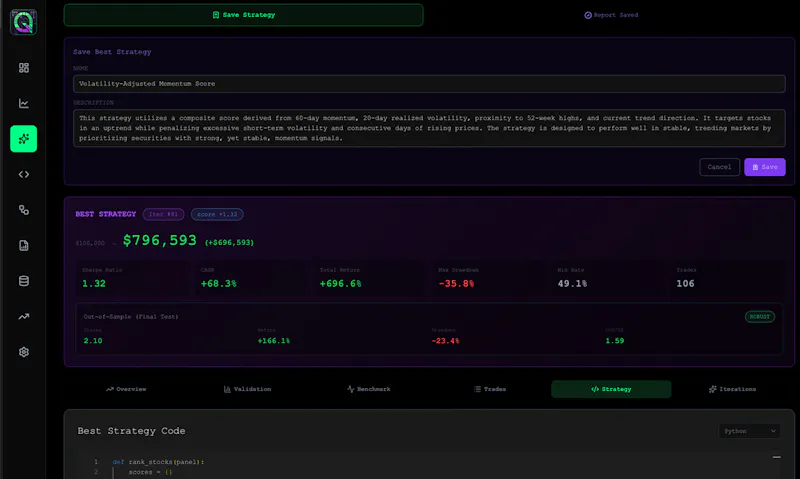Open the Python language dropdown

[x=749, y=431]
